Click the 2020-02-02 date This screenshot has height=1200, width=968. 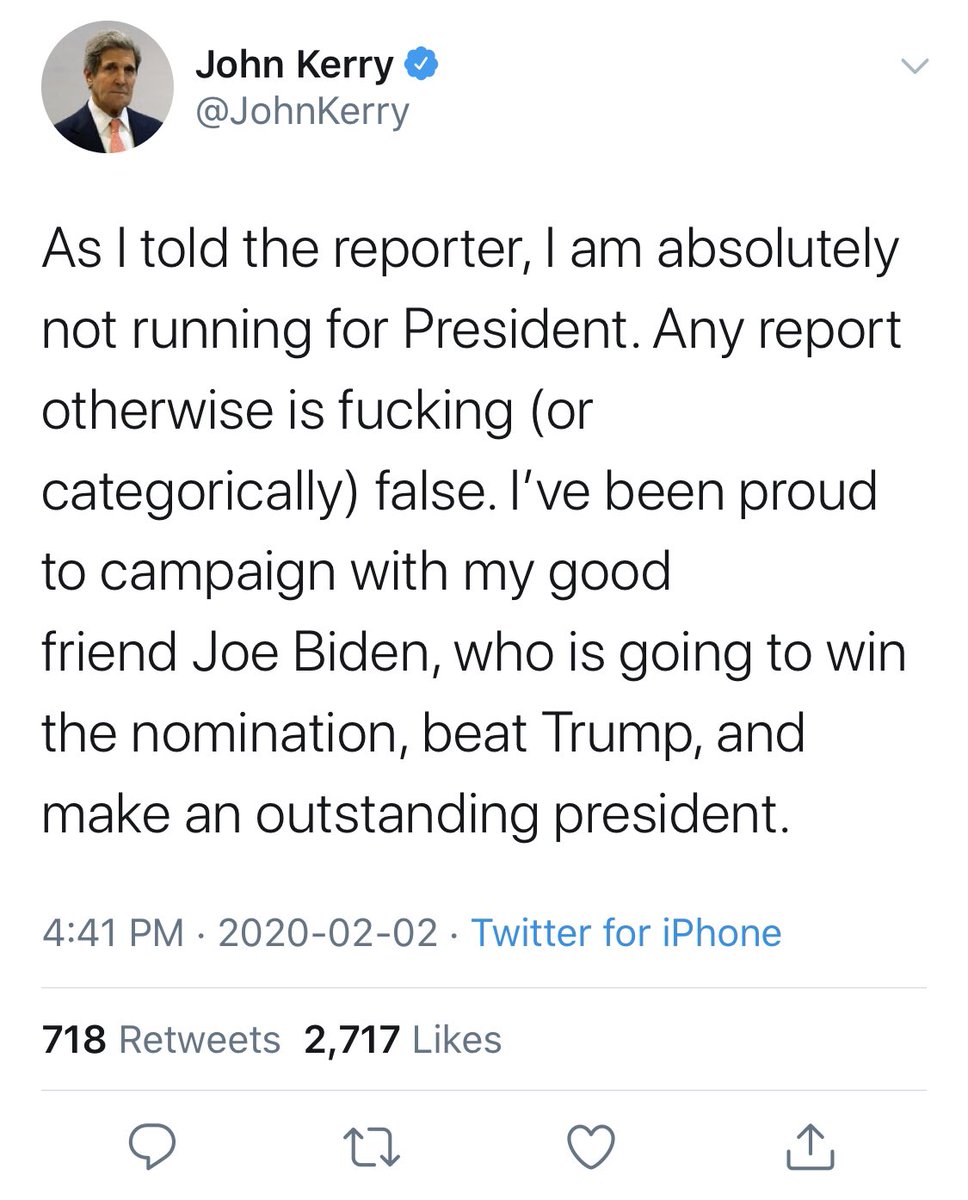327,933
